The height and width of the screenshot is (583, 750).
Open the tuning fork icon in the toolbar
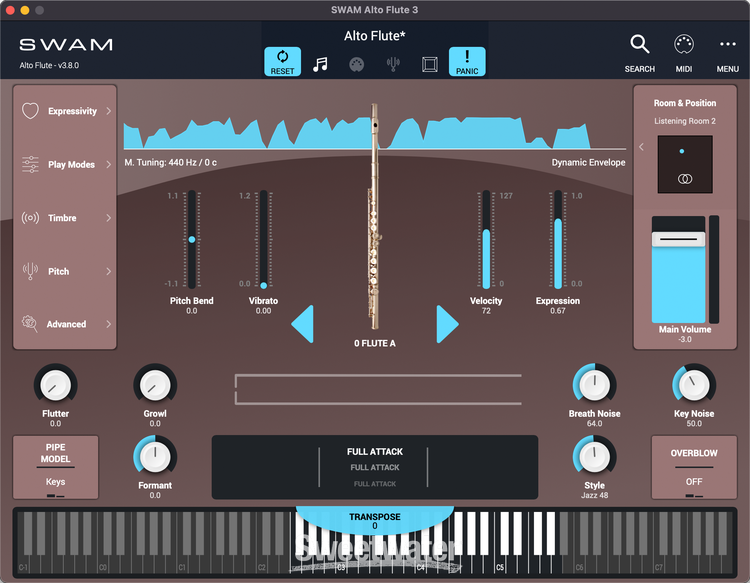tap(393, 64)
